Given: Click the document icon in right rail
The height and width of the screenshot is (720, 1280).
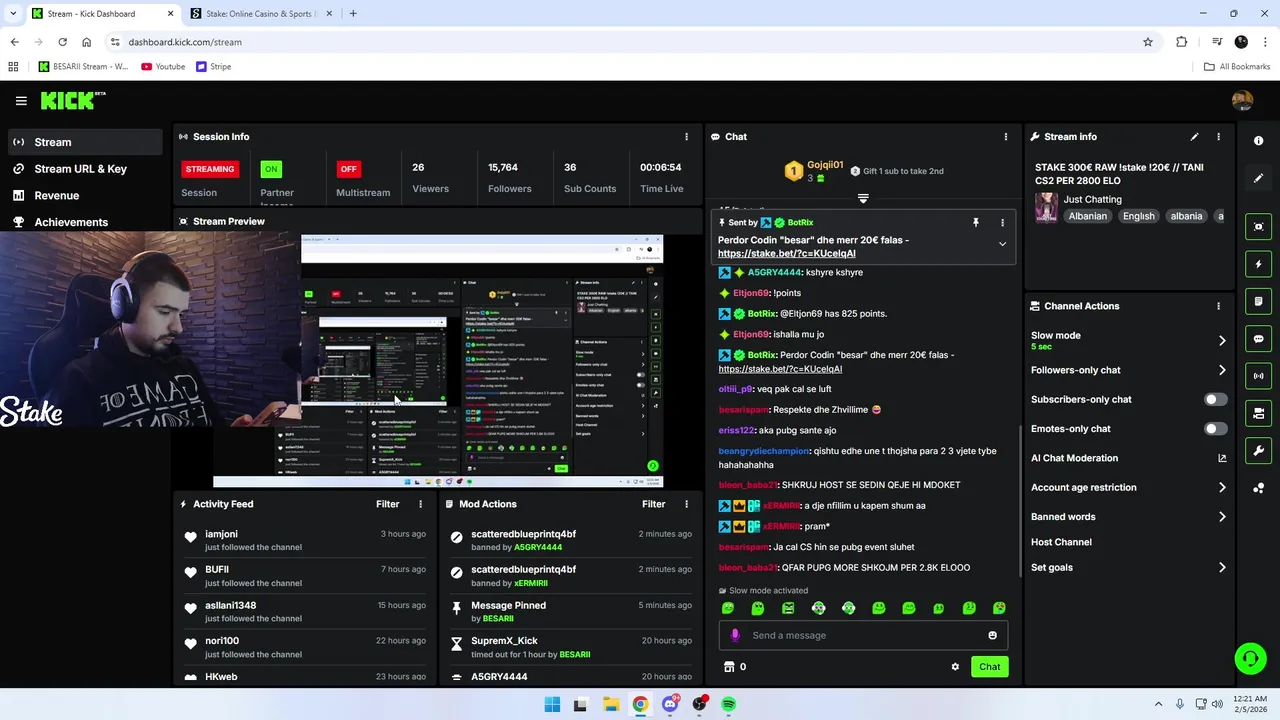Looking at the screenshot, I should point(1258,301).
